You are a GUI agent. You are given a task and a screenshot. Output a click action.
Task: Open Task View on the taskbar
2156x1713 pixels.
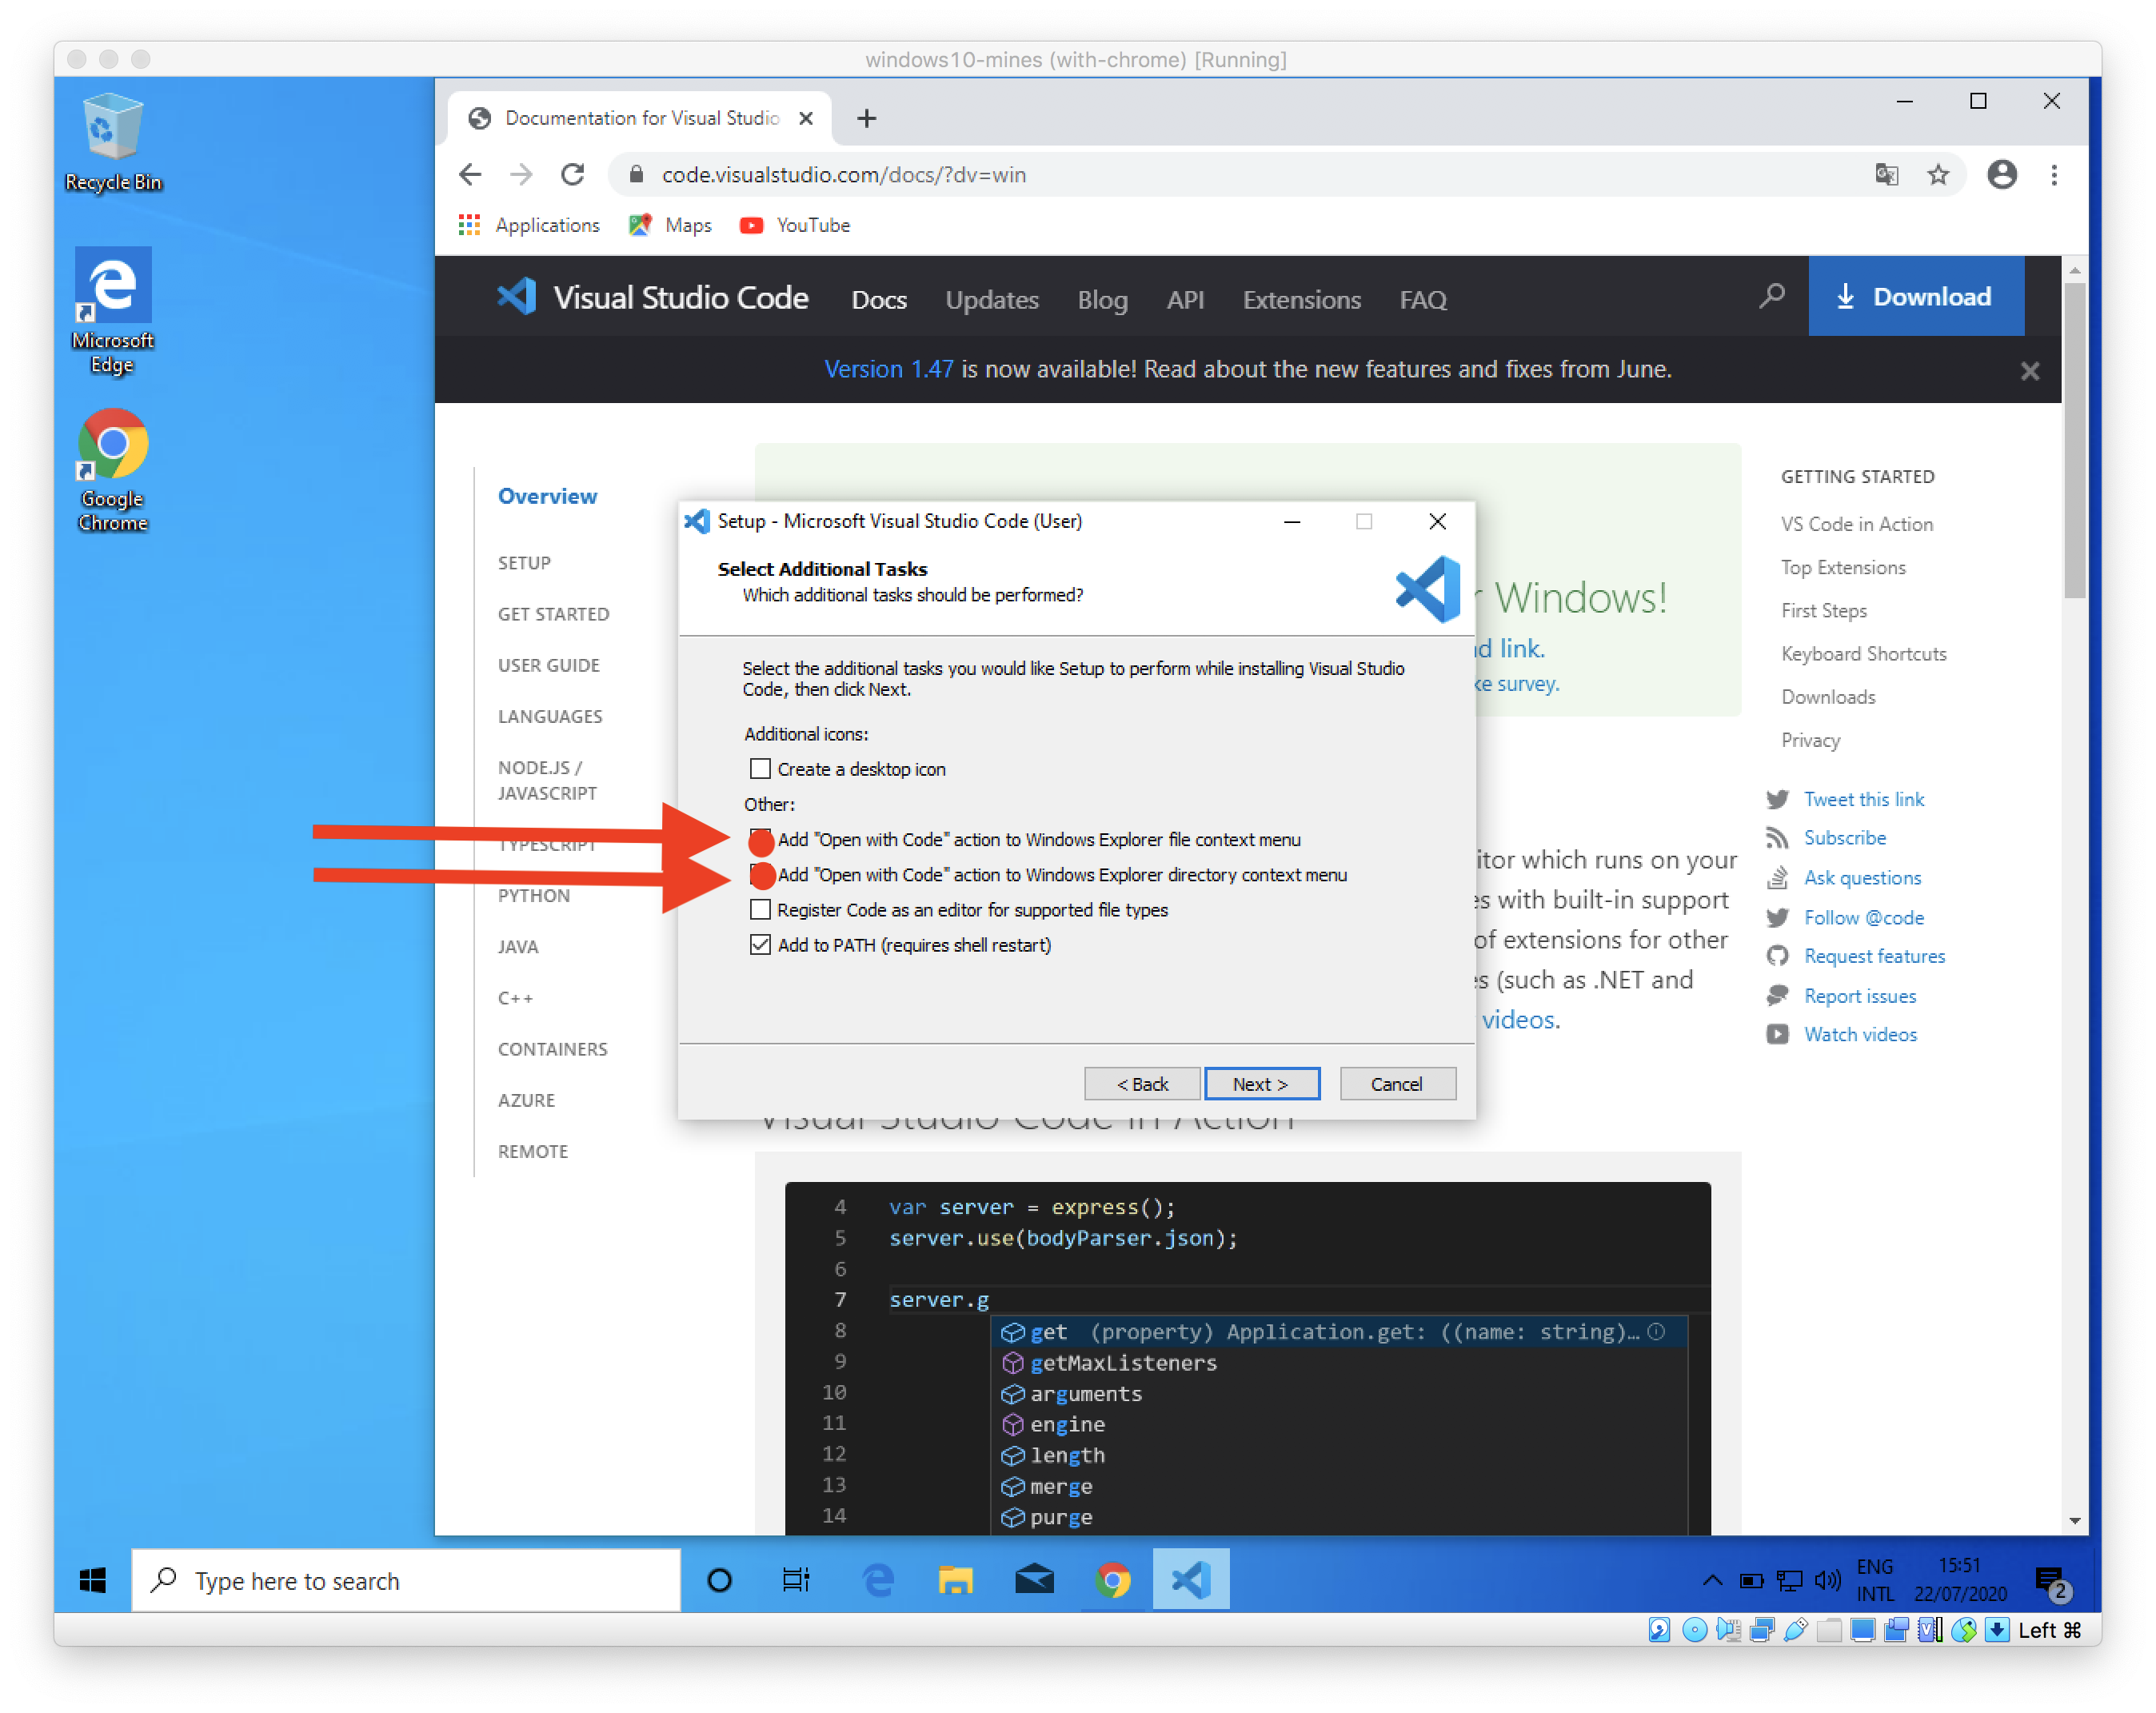(x=797, y=1580)
